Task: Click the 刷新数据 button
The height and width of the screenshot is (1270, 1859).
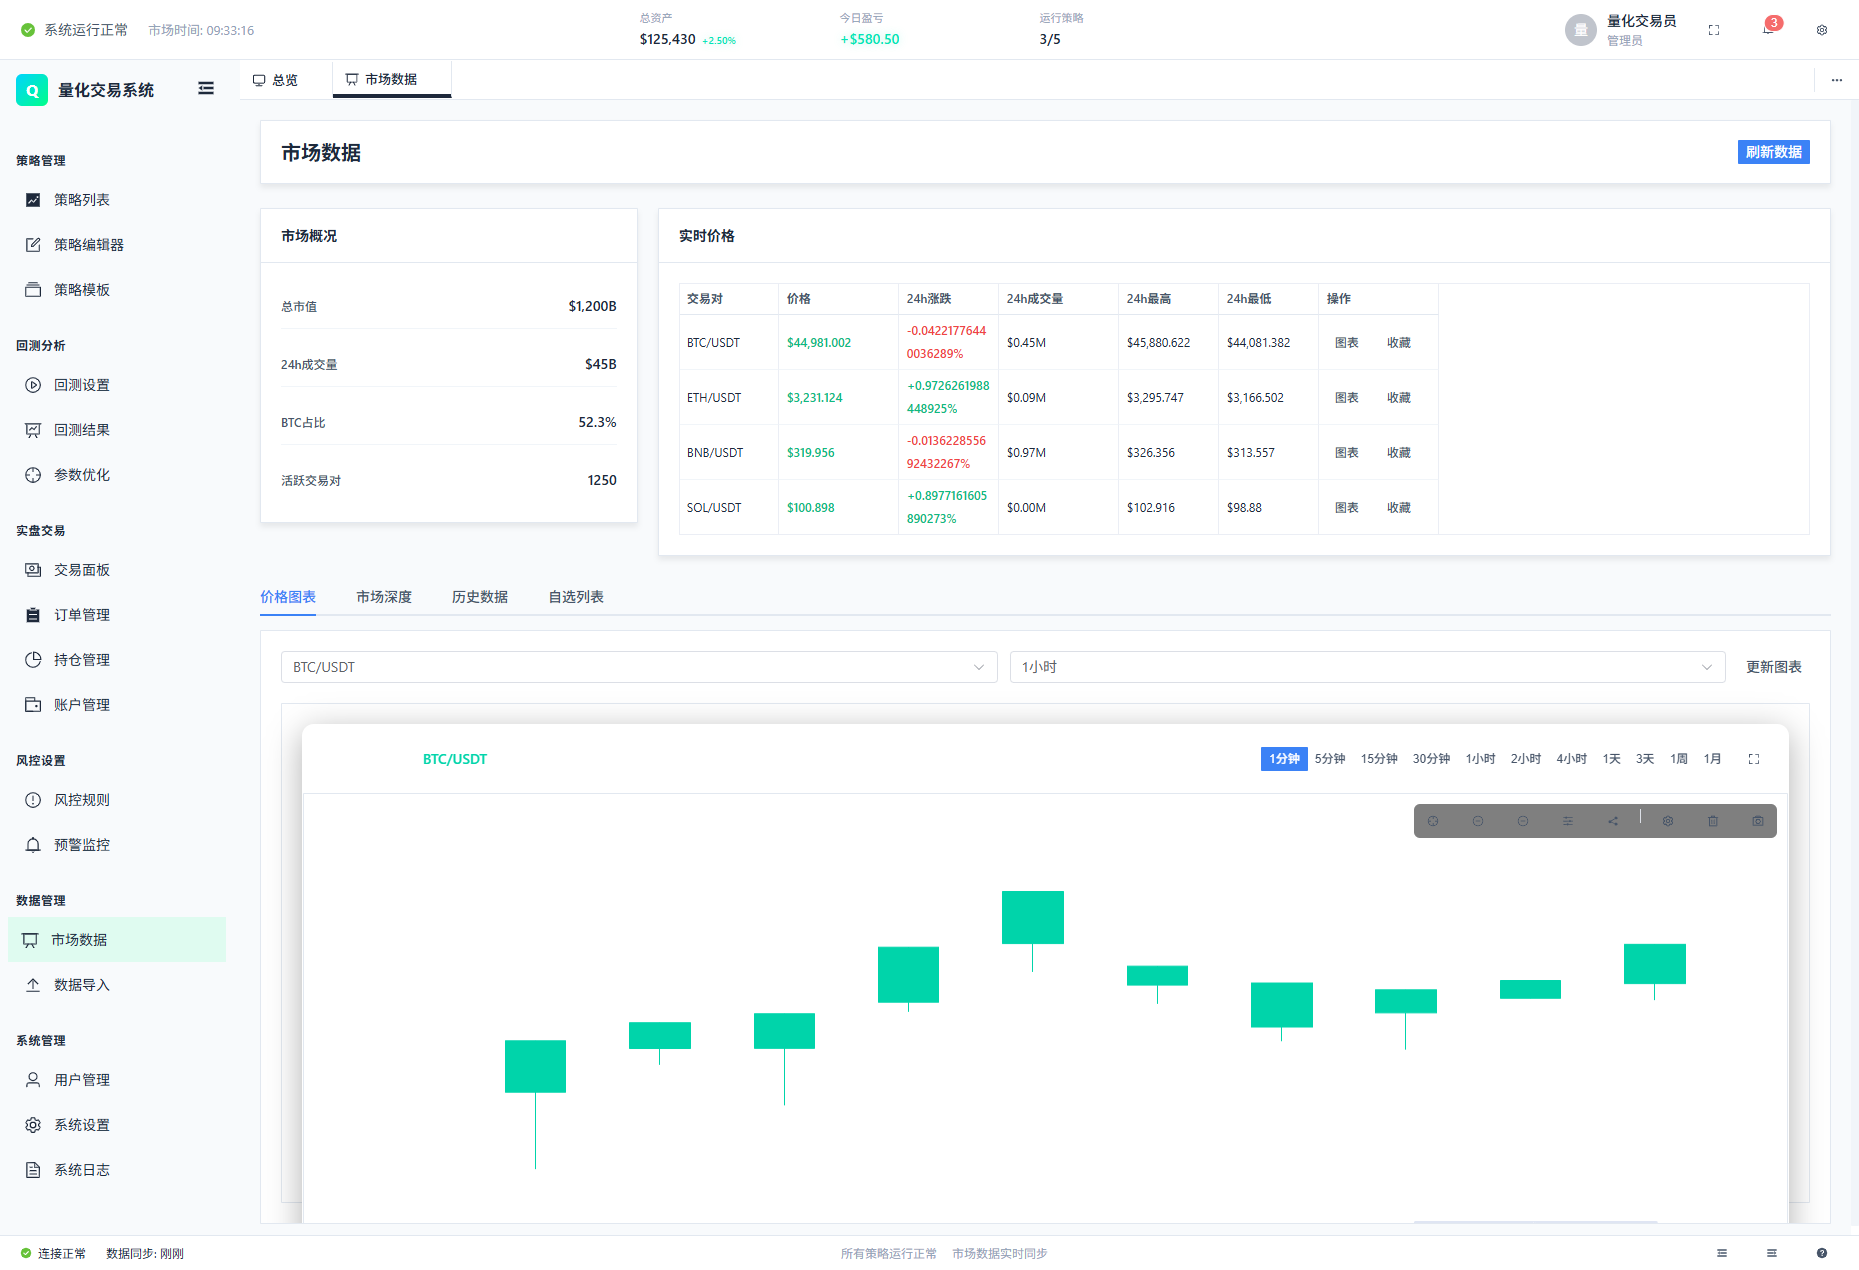Action: point(1774,152)
